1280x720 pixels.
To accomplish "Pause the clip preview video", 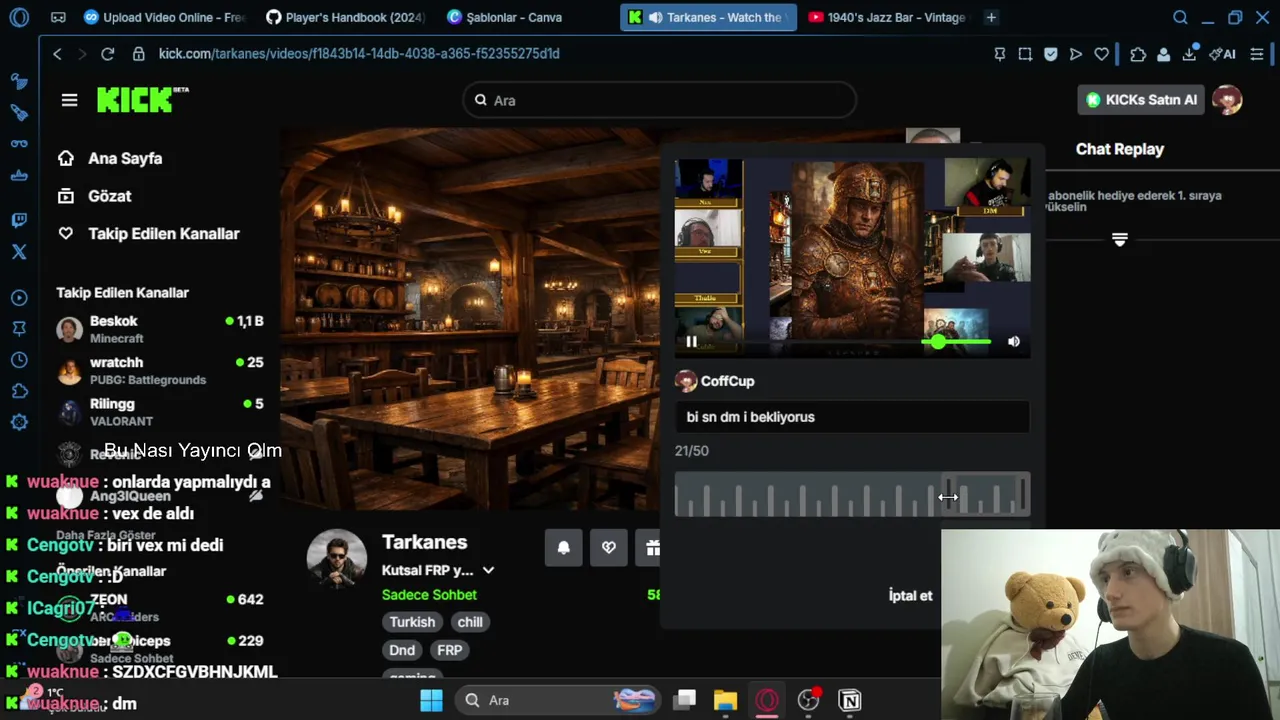I will 691,342.
